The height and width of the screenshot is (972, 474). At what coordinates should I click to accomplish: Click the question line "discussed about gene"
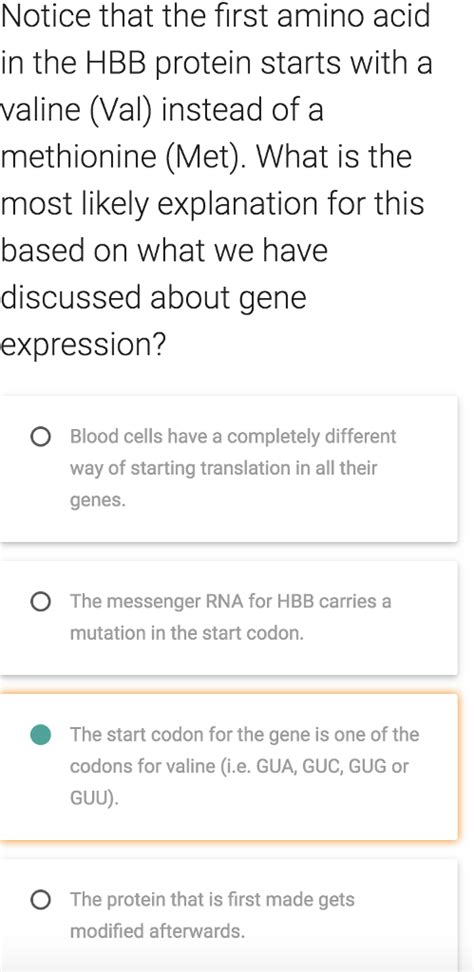click(x=154, y=299)
